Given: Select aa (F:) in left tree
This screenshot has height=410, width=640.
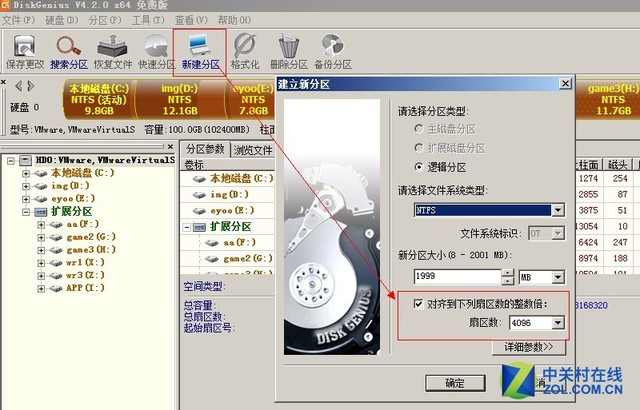Looking at the screenshot, I should pyautogui.click(x=83, y=224).
